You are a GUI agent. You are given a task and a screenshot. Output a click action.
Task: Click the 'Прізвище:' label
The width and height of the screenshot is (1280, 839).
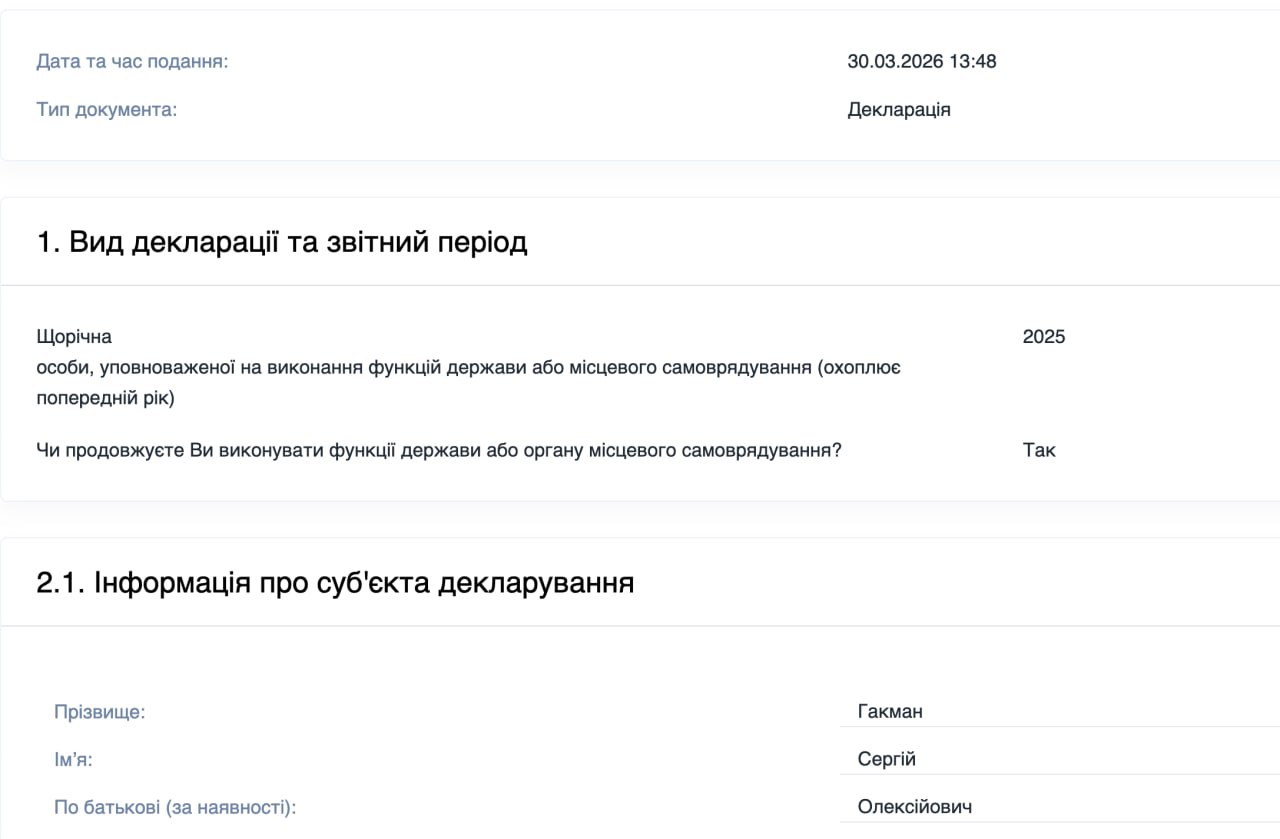(99, 712)
